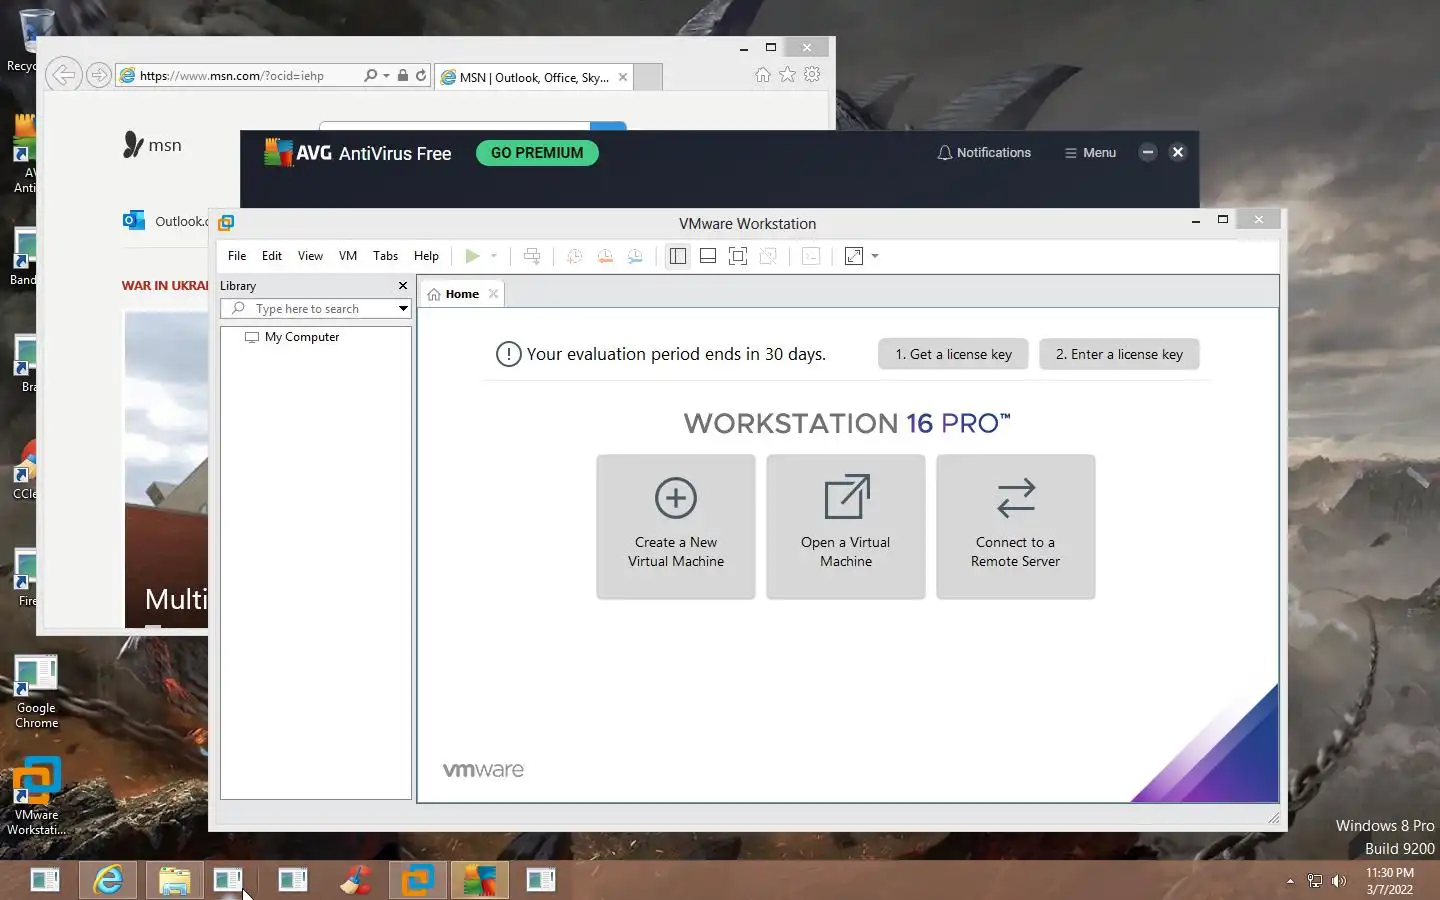
Task: Open a new tab in Internet Explorer
Action: click(648, 77)
